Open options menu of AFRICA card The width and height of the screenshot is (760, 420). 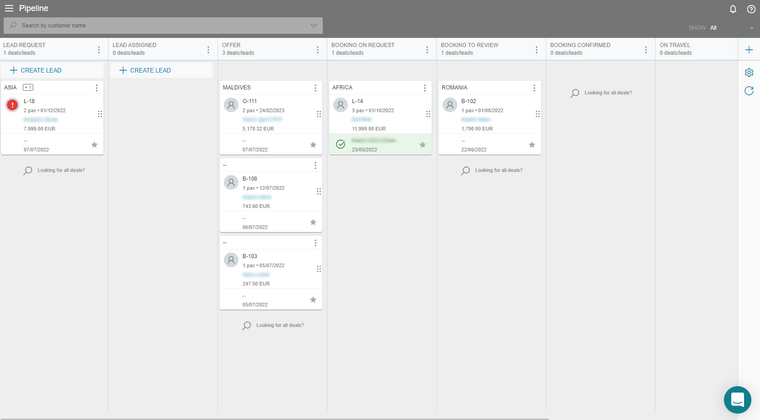tap(425, 88)
